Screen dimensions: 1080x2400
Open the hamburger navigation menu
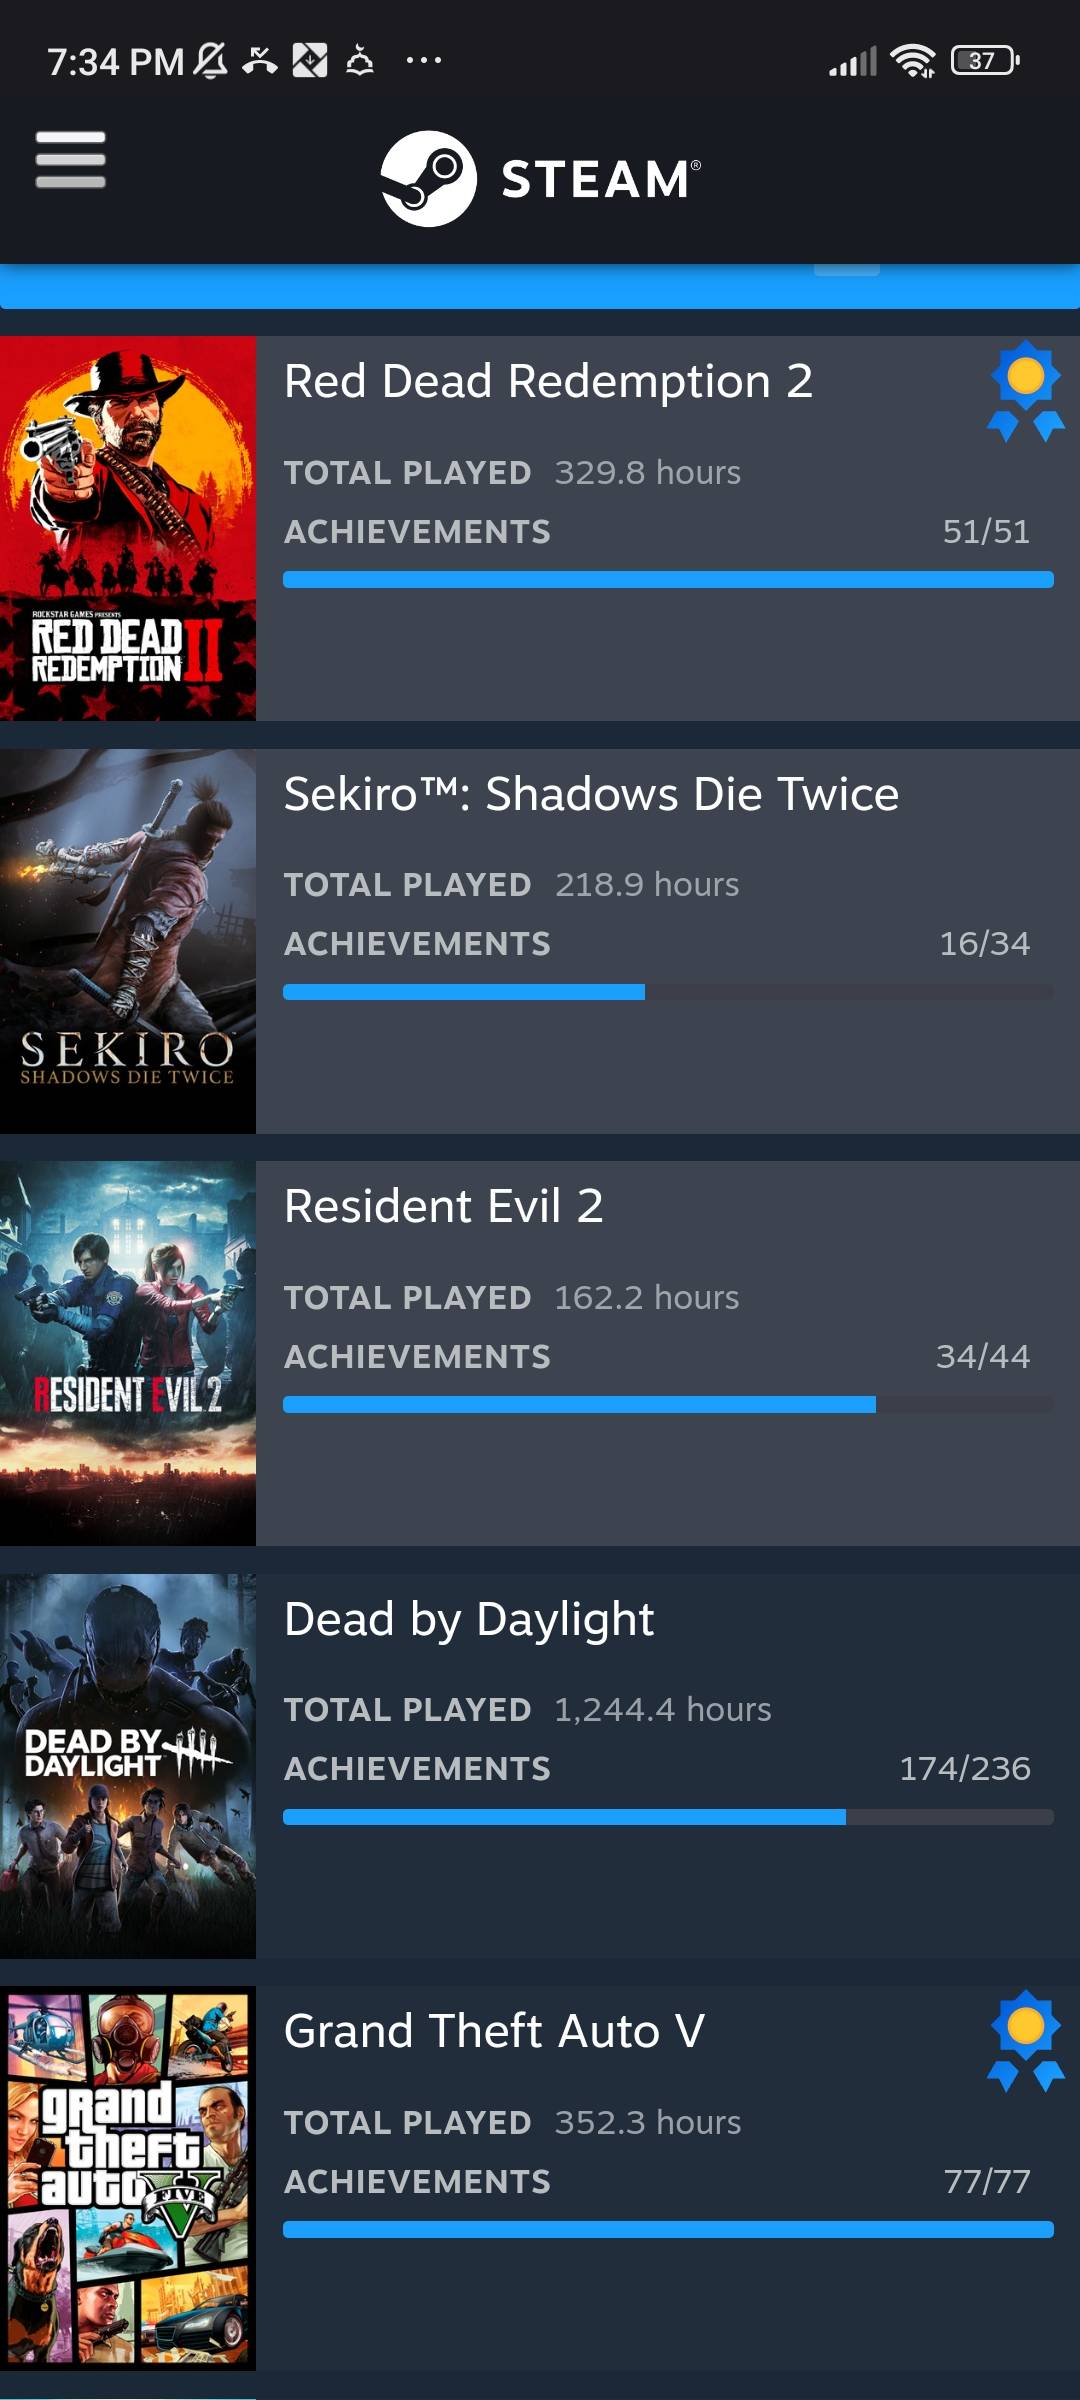[x=70, y=160]
